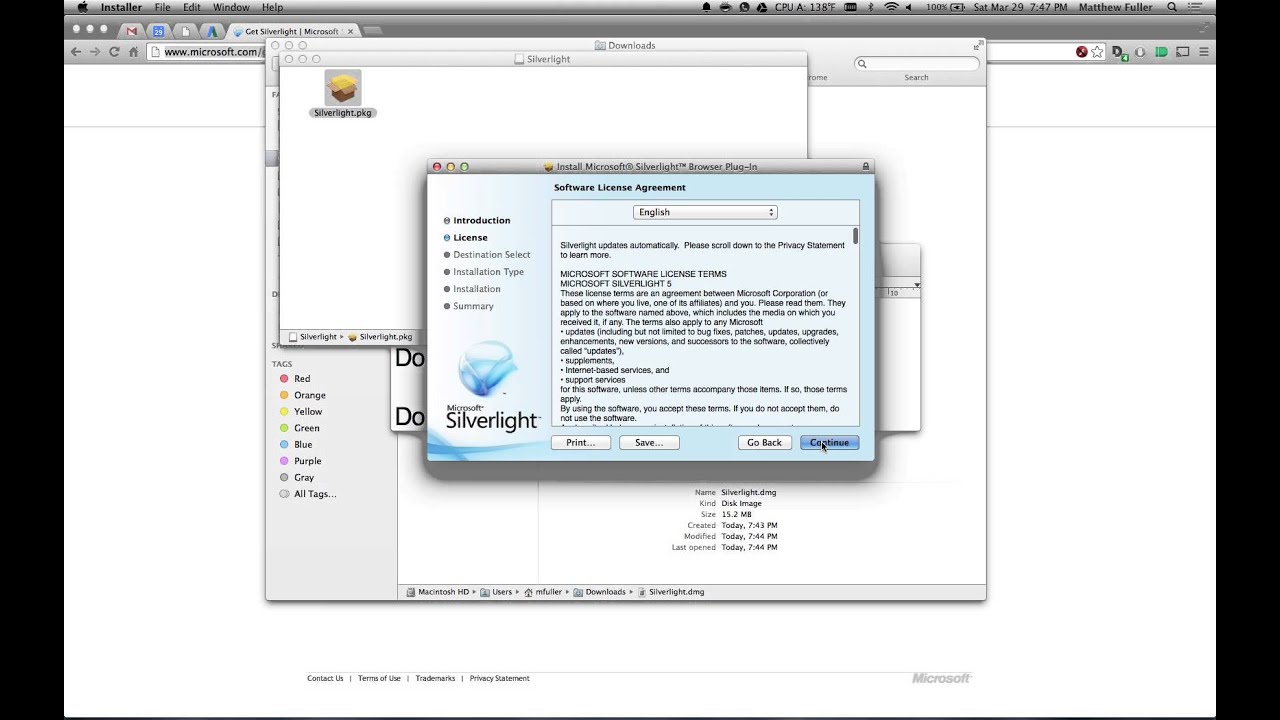Open Spotlight search magnifier
Image resolution: width=1280 pixels, height=720 pixels.
point(1172,7)
